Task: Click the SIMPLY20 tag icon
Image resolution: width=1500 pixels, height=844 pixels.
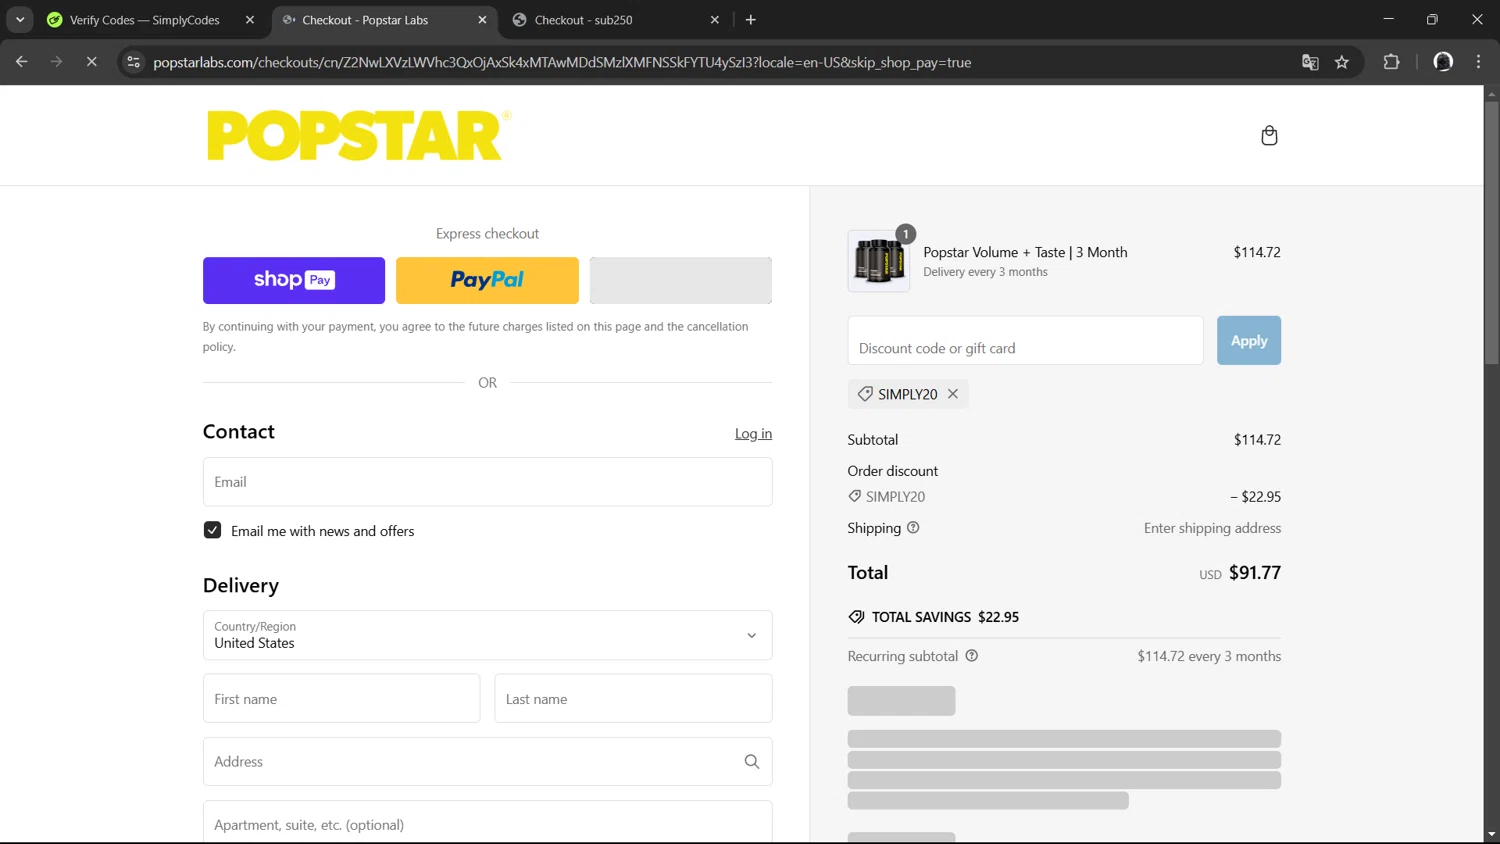Action: click(x=865, y=394)
